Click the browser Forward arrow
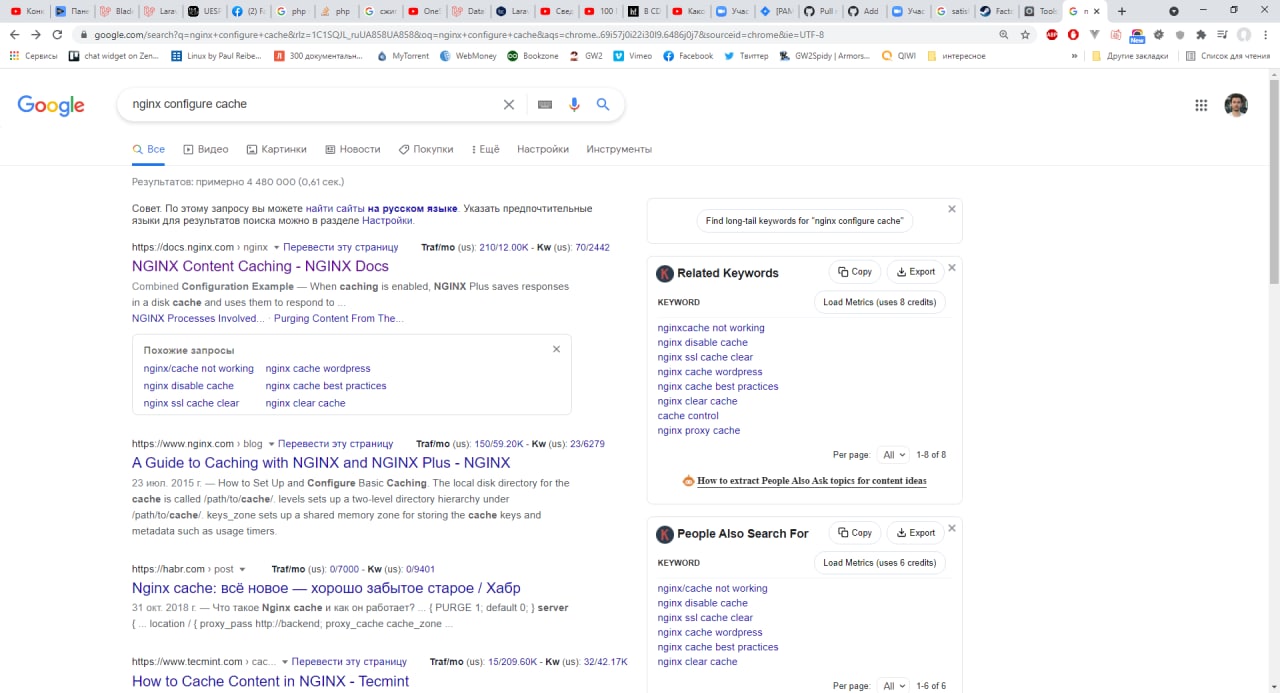This screenshot has height=693, width=1280. tap(36, 34)
